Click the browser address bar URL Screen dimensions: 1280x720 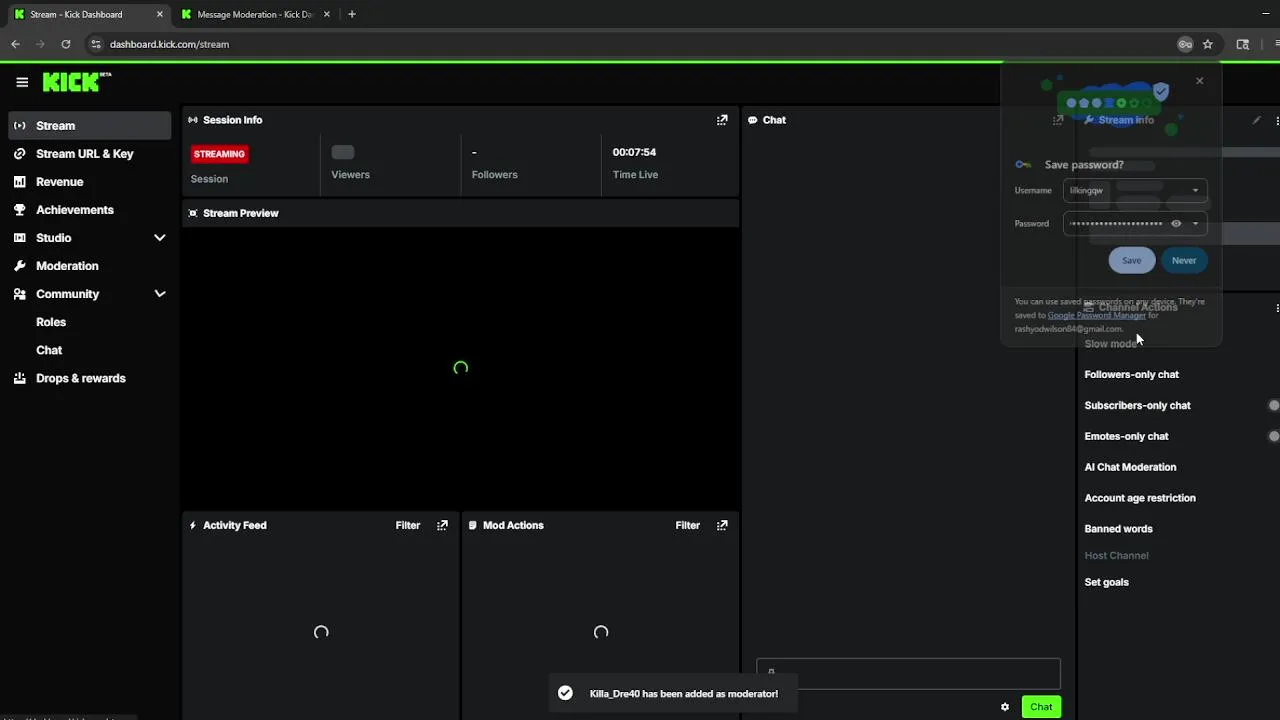click(x=169, y=44)
